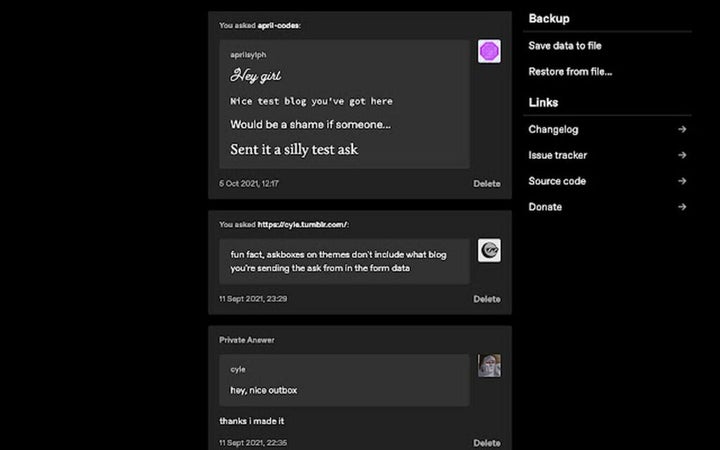Image resolution: width=720 pixels, height=450 pixels.
Task: Open the Donate link
Action: click(x=545, y=207)
